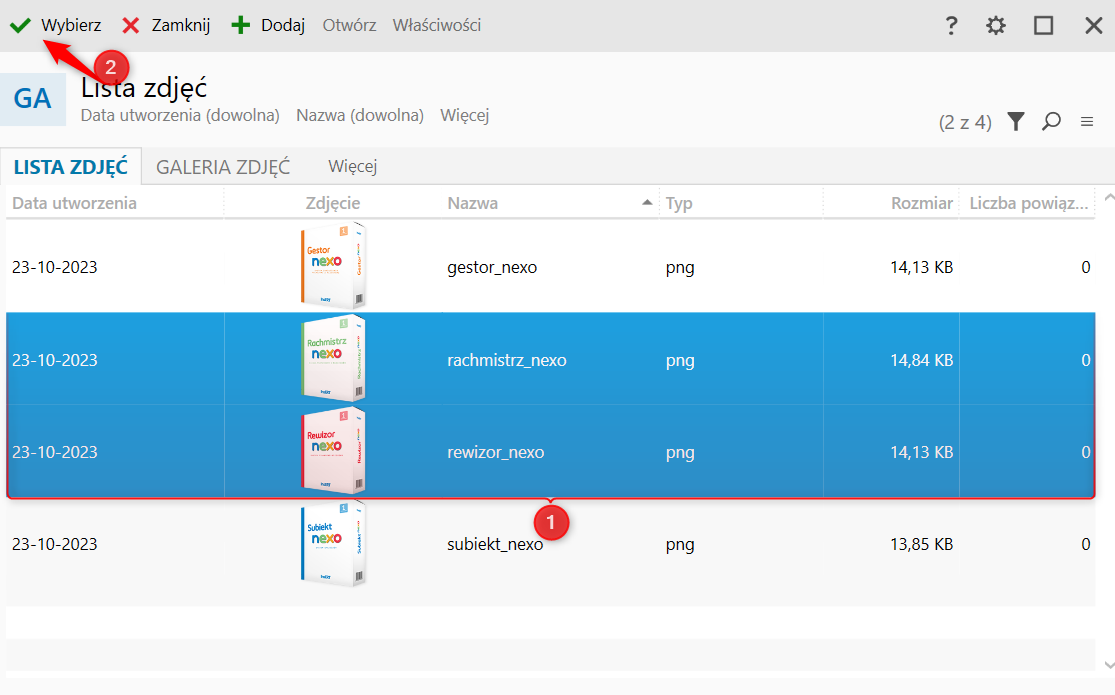Click the Otwórz toolbar button
The image size is (1115, 695).
(x=349, y=26)
